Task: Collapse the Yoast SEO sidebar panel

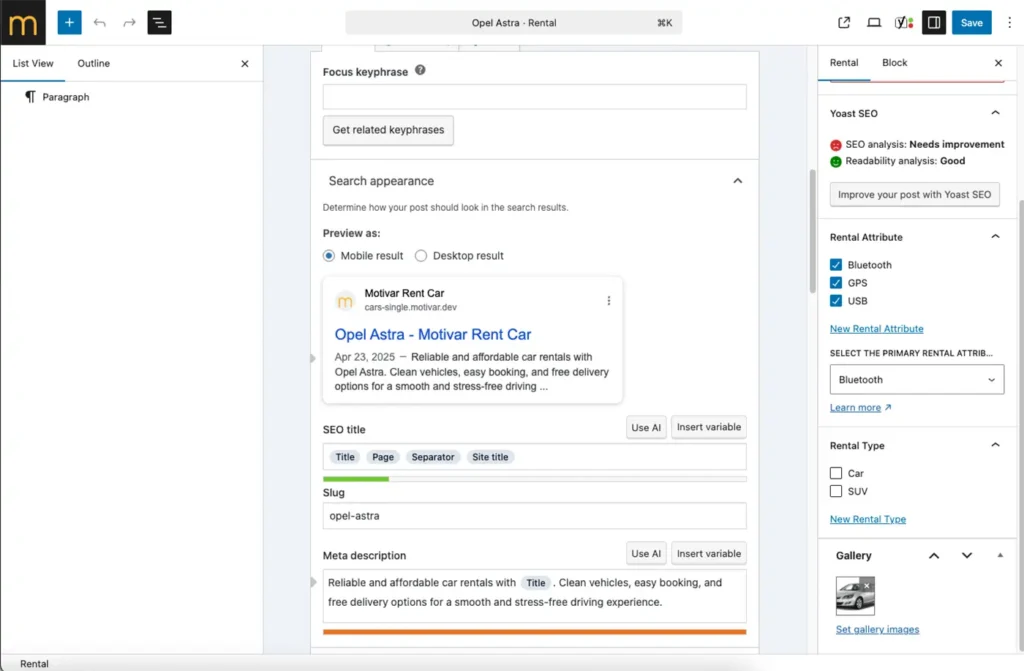Action: 995,113
